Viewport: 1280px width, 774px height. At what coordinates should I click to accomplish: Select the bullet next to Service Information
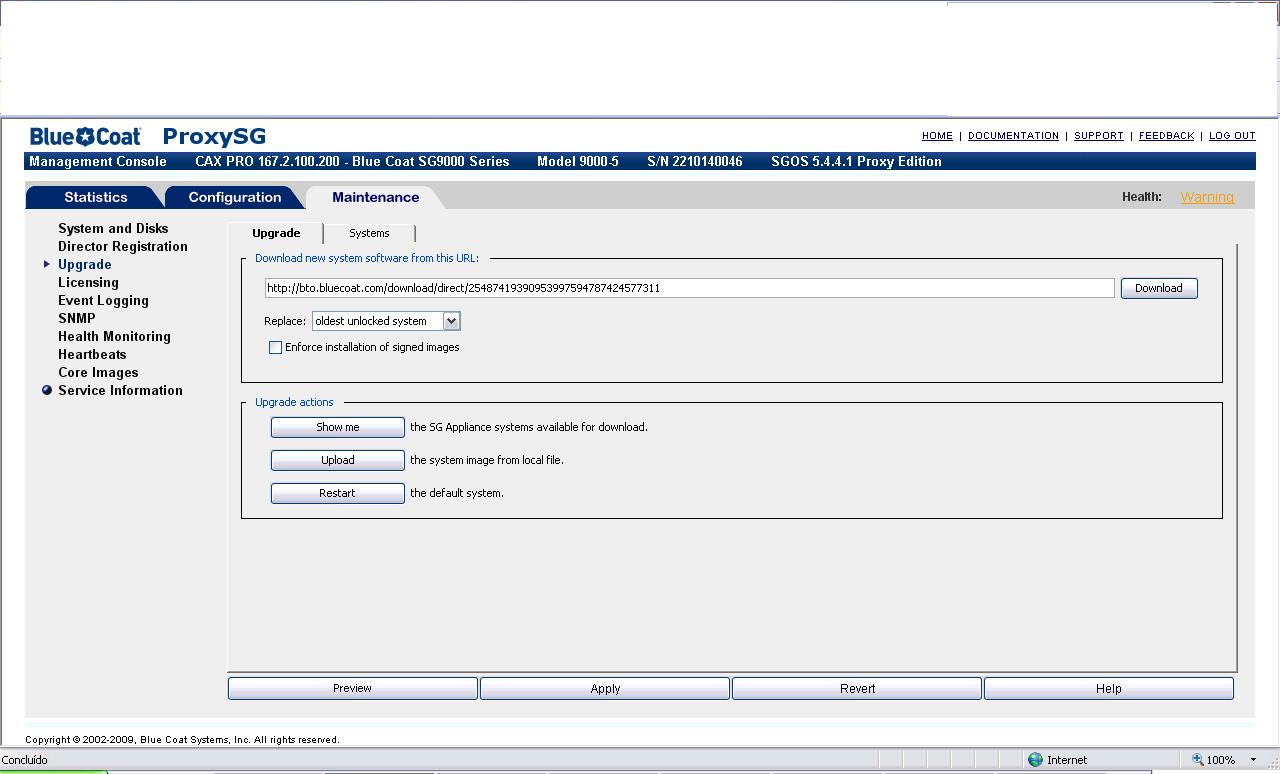[x=47, y=390]
